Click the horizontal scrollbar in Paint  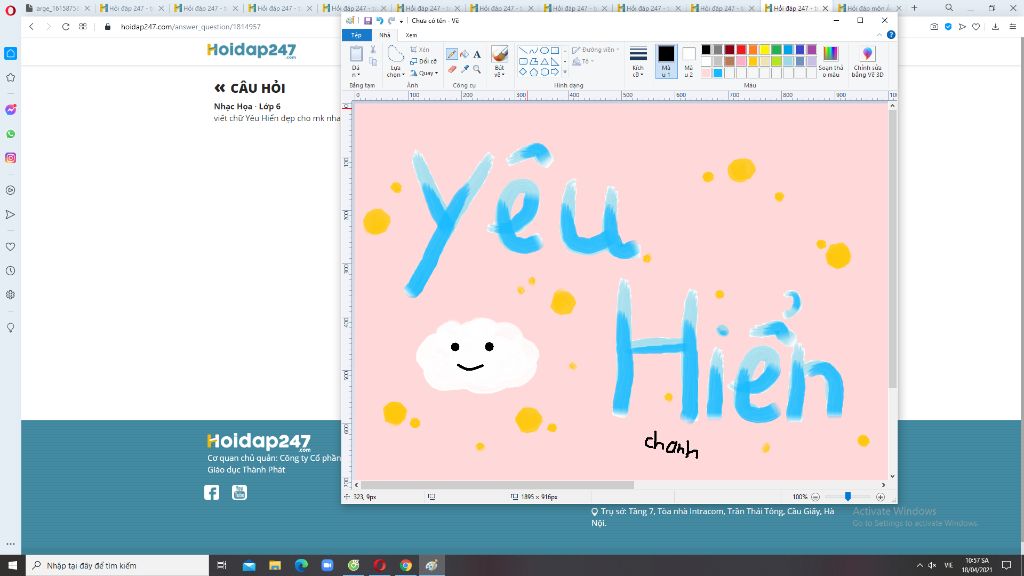(x=497, y=485)
